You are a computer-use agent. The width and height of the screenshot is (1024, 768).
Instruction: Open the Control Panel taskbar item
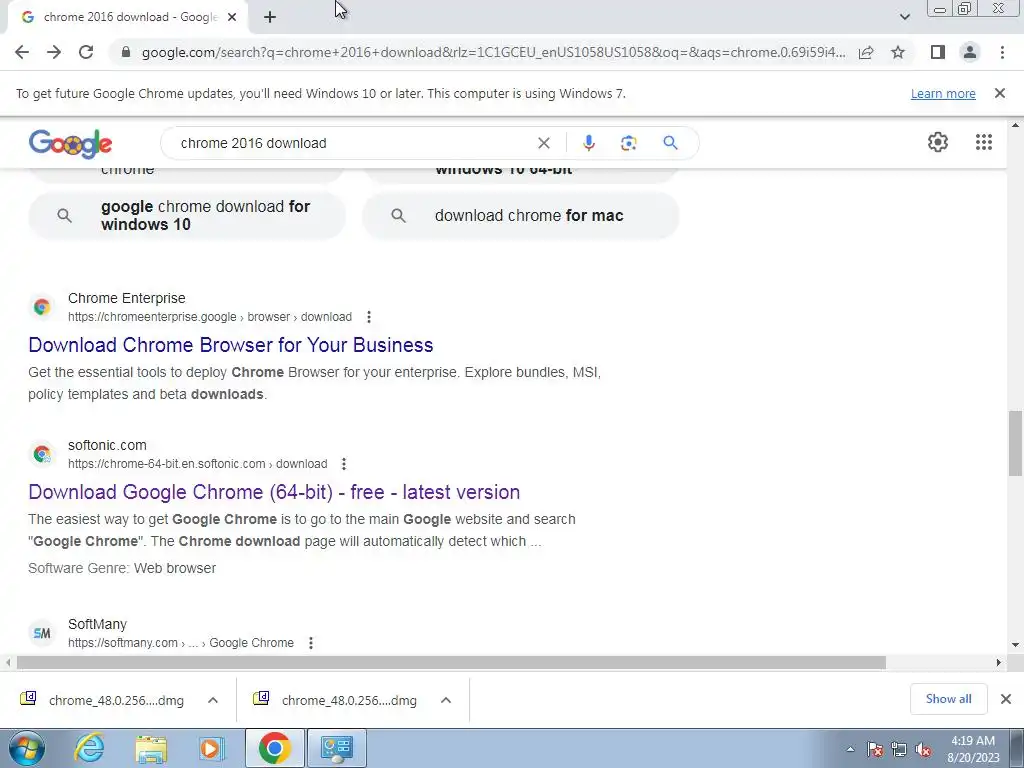[336, 748]
